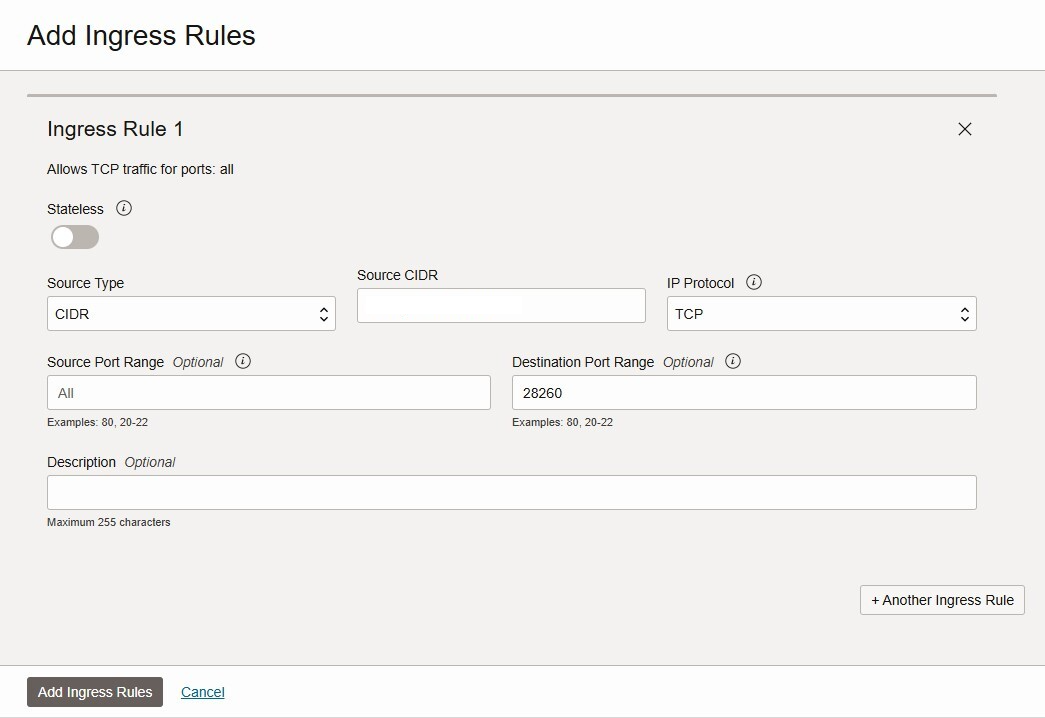
Task: Open Destination Port Range info icon
Action: pyautogui.click(x=733, y=361)
